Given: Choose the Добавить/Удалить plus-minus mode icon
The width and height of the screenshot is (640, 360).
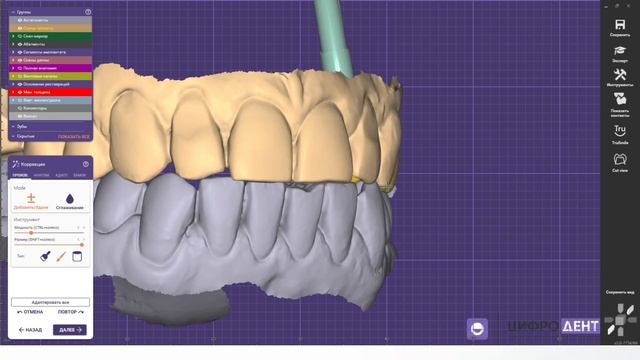Looking at the screenshot, I should tap(31, 198).
